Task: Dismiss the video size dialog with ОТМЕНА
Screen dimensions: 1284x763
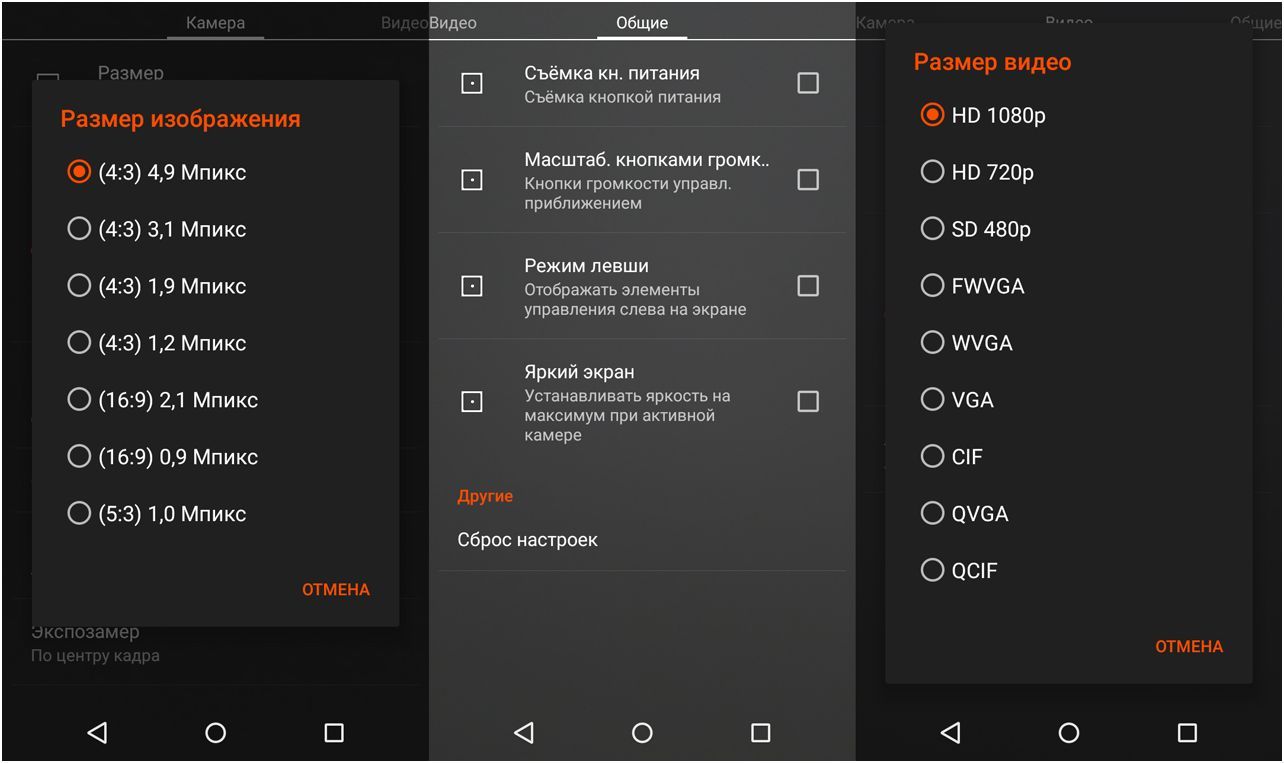Action: [x=1188, y=646]
